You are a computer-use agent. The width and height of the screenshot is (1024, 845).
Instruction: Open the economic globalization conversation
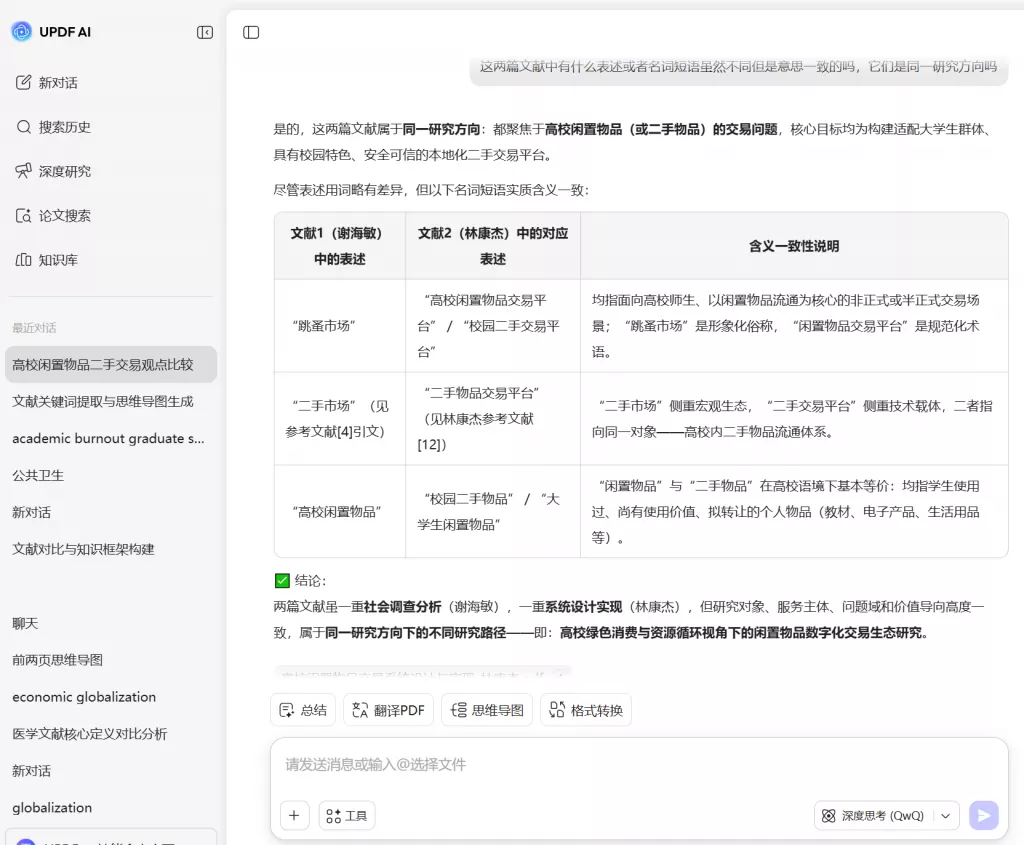tap(83, 697)
